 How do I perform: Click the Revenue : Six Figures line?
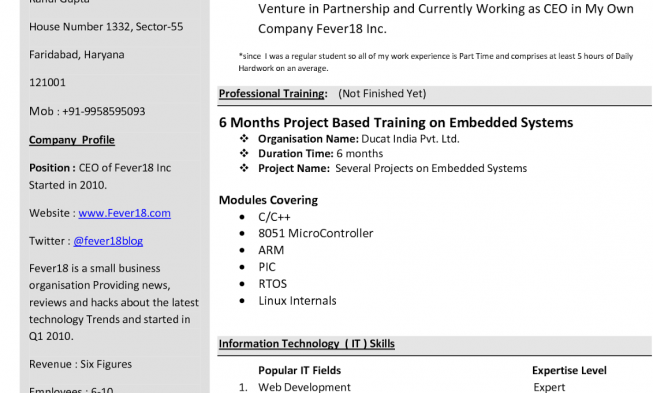click(x=80, y=364)
